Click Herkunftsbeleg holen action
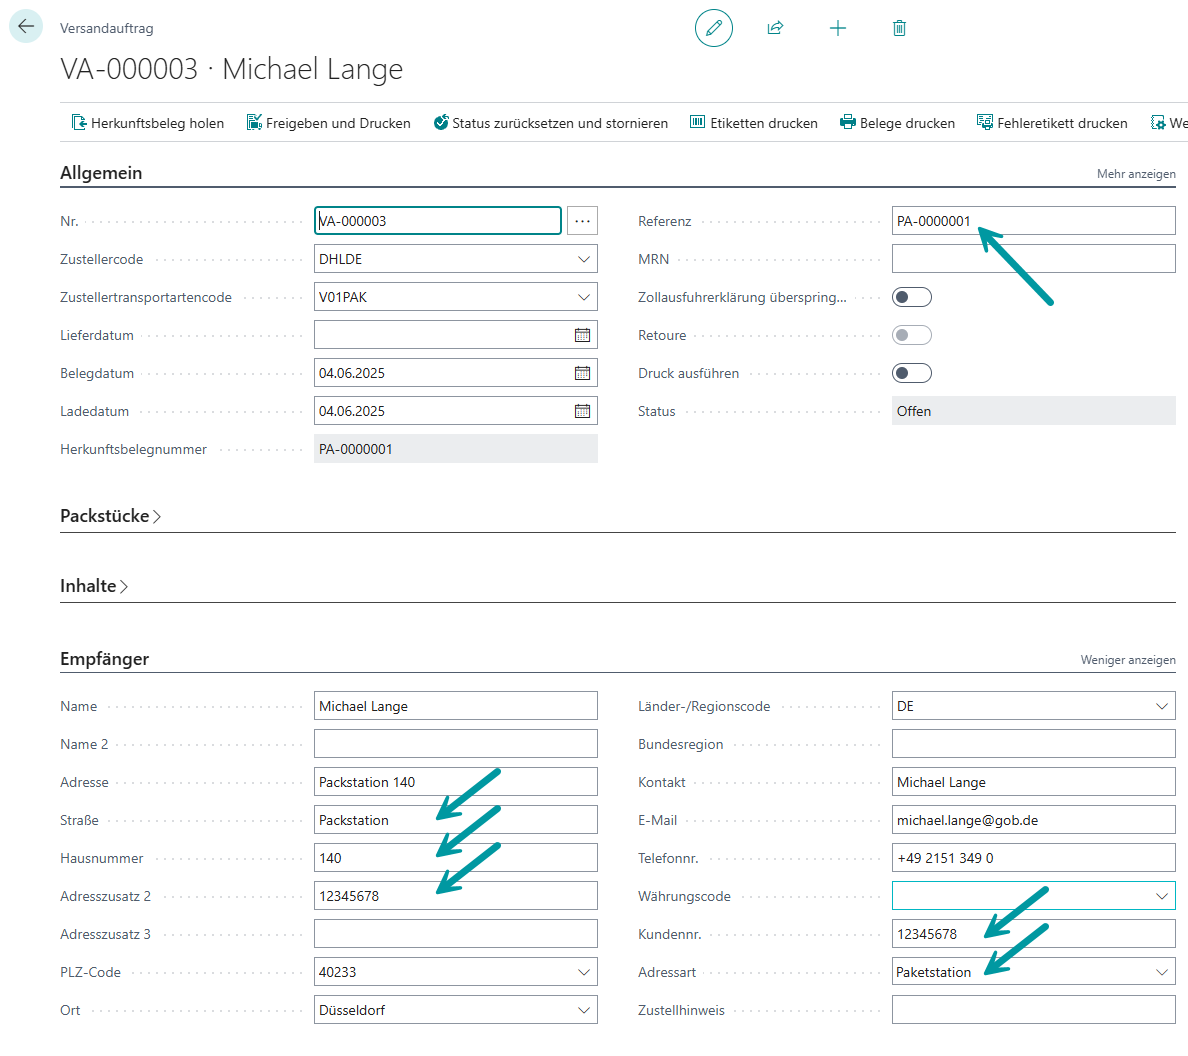This screenshot has width=1188, height=1056. [x=148, y=123]
